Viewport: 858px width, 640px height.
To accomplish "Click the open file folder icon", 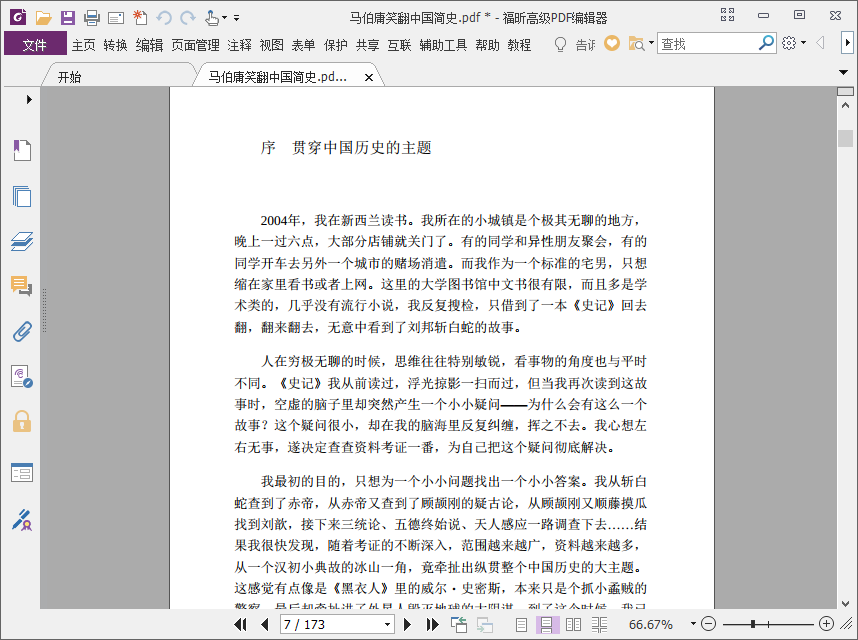I will pyautogui.click(x=43, y=18).
